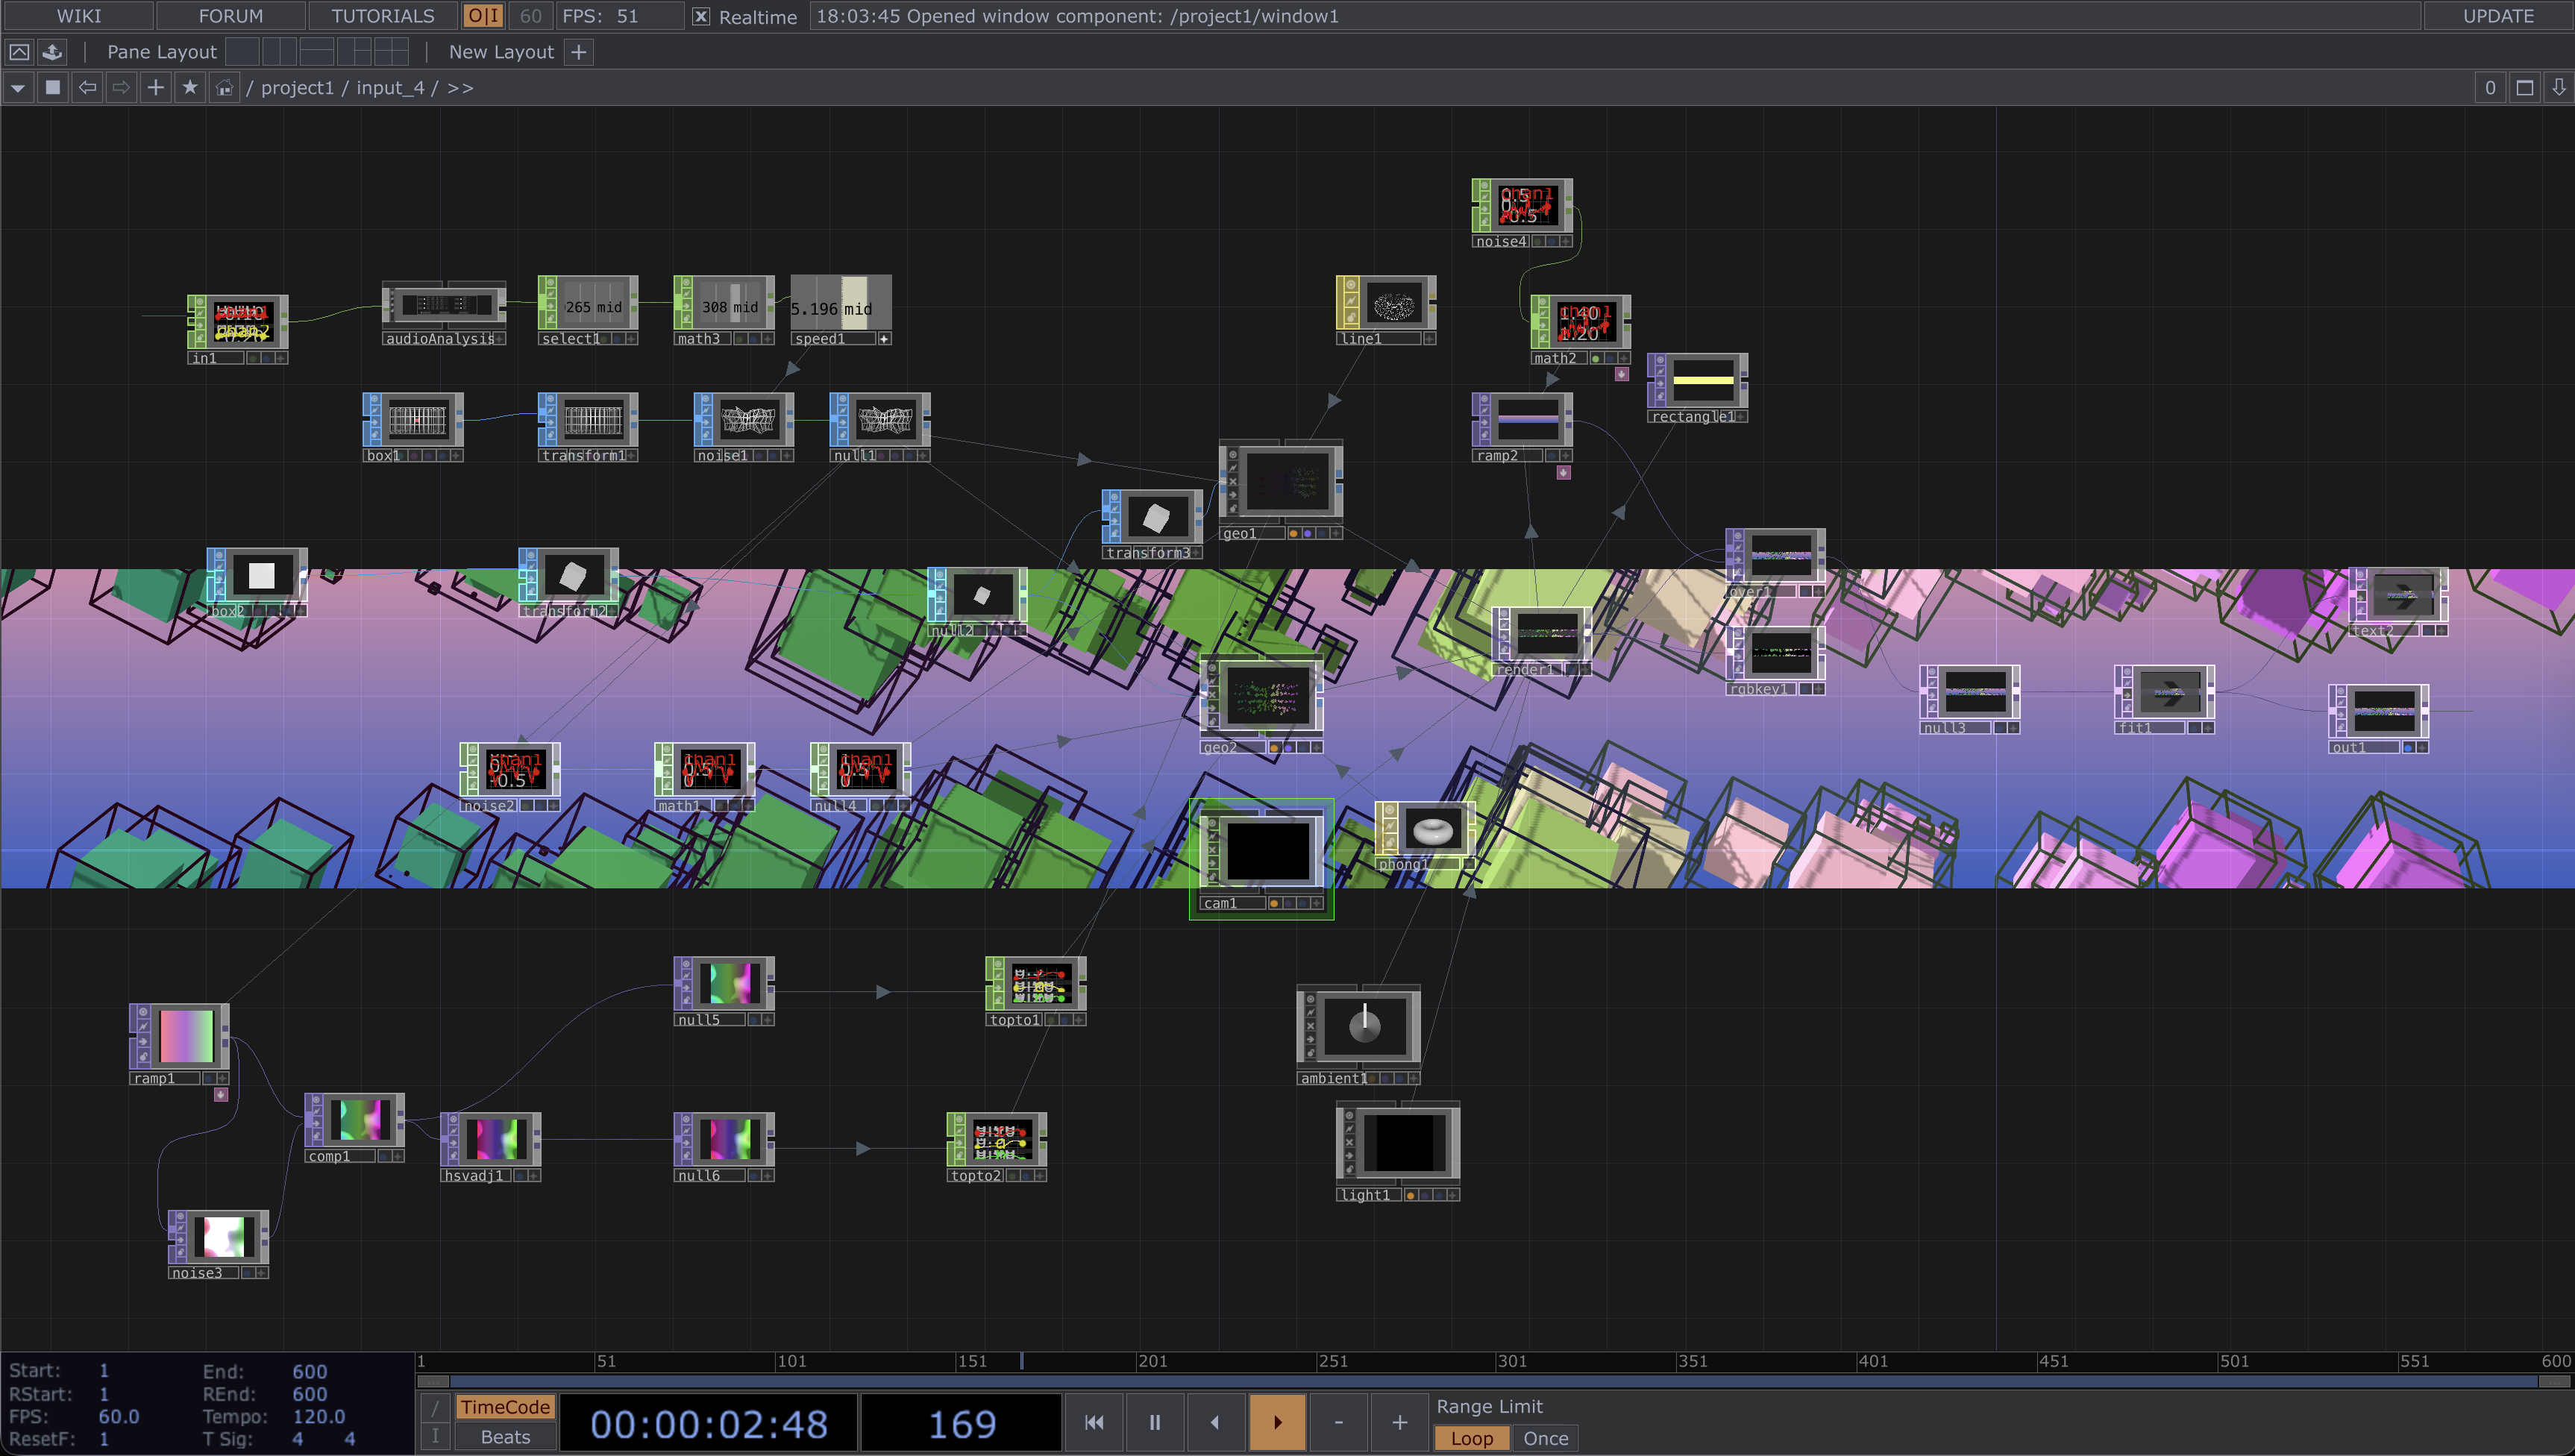This screenshot has height=1456, width=2575.
Task: Pause the timeline playback
Action: coord(1154,1422)
